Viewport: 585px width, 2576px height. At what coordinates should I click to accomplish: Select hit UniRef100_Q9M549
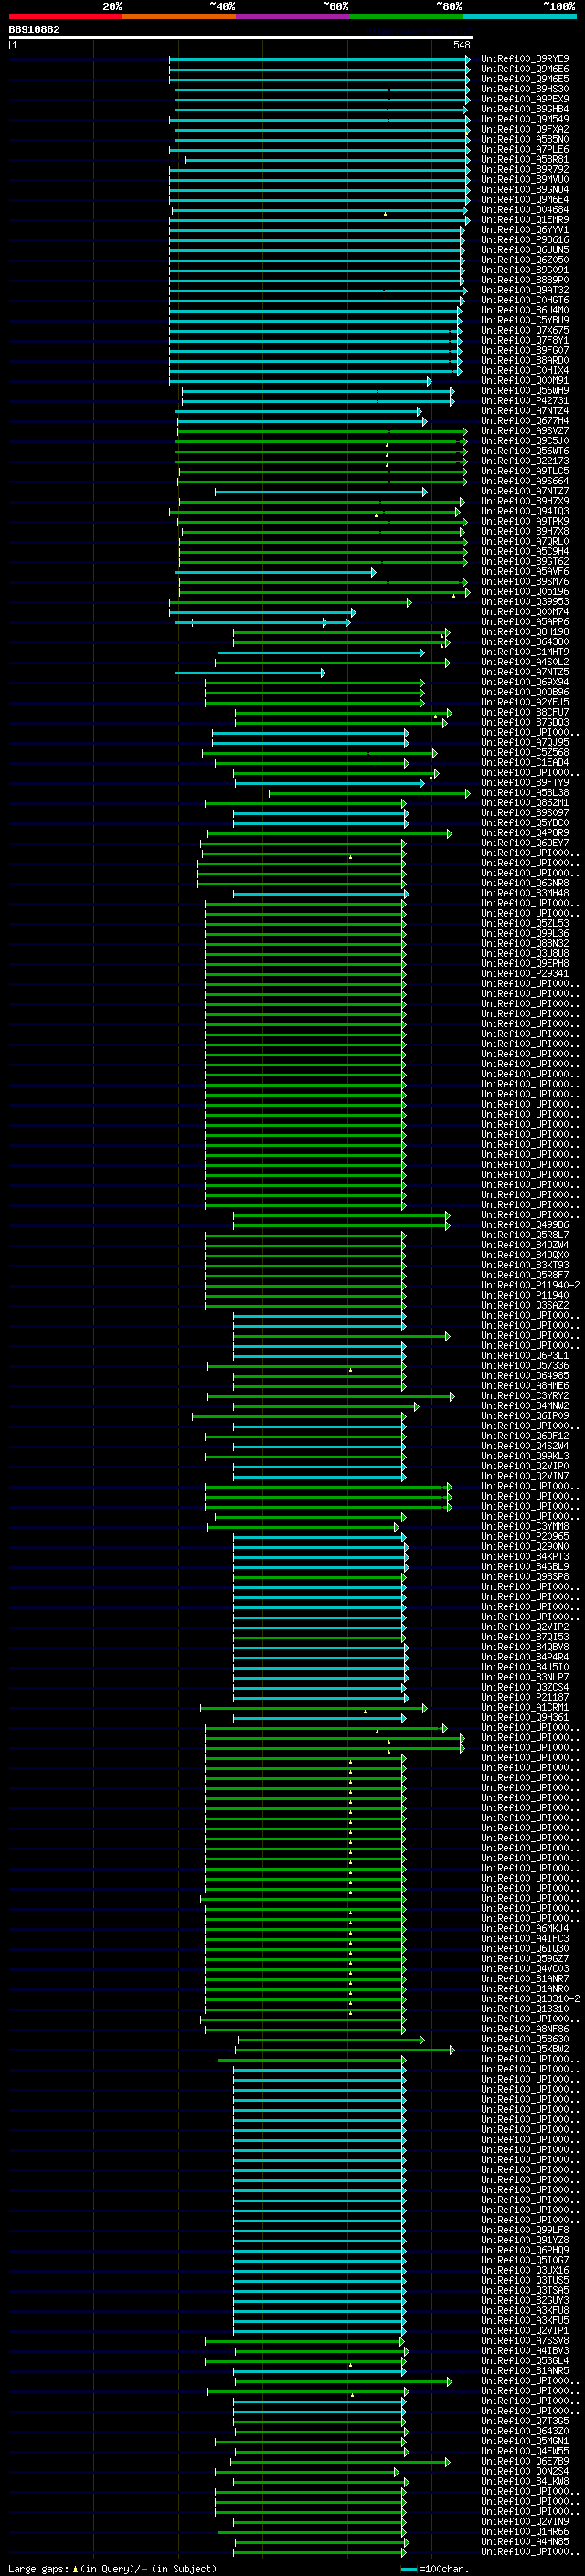(525, 119)
